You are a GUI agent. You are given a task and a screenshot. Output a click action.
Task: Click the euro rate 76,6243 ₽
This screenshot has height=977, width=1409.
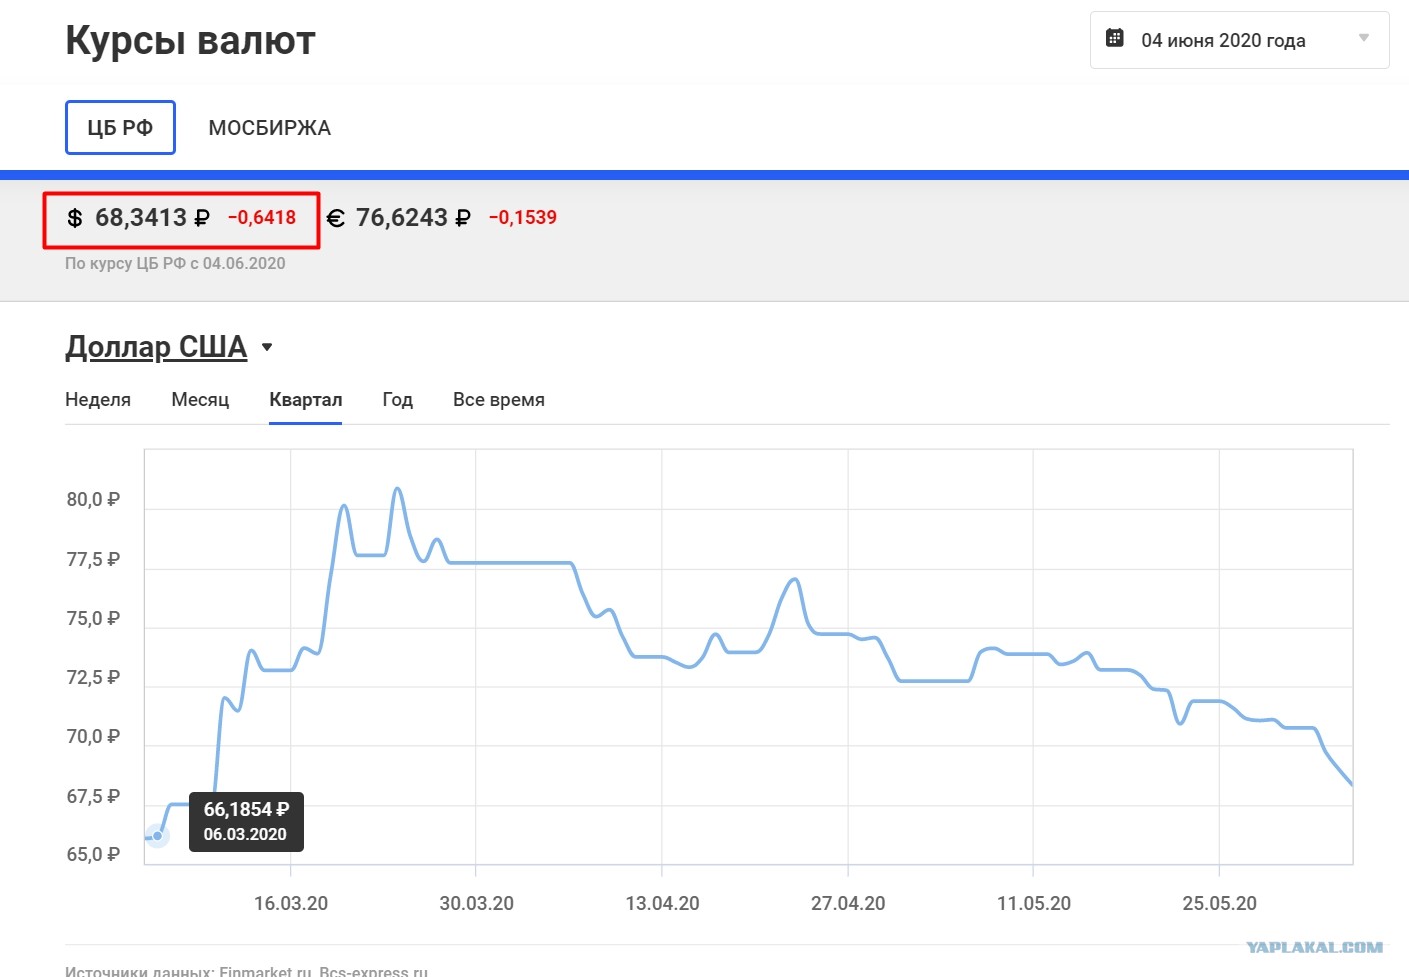(x=413, y=218)
